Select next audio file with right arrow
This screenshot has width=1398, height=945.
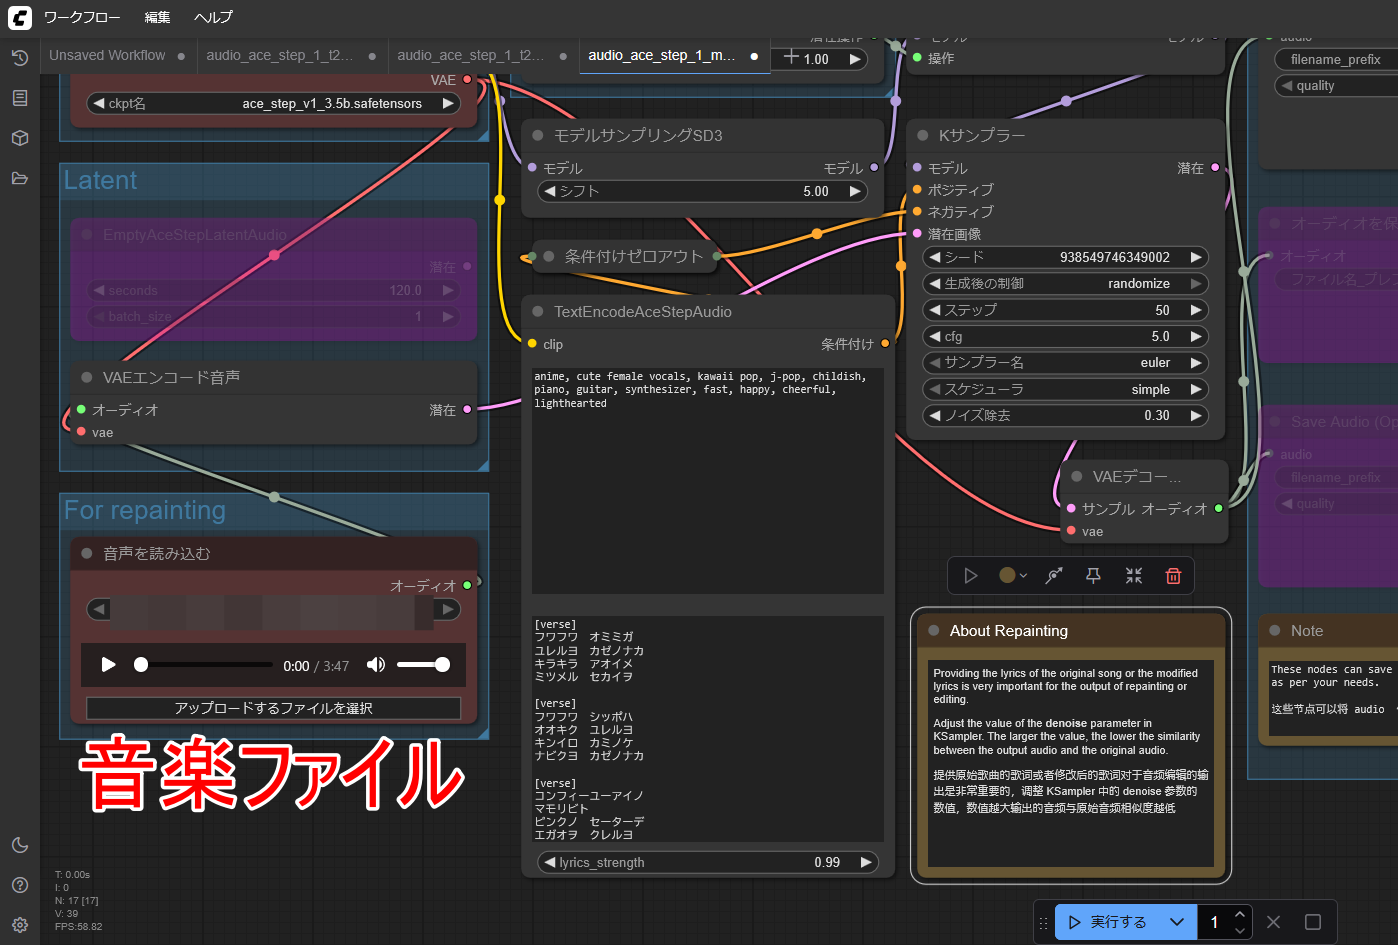tap(448, 608)
